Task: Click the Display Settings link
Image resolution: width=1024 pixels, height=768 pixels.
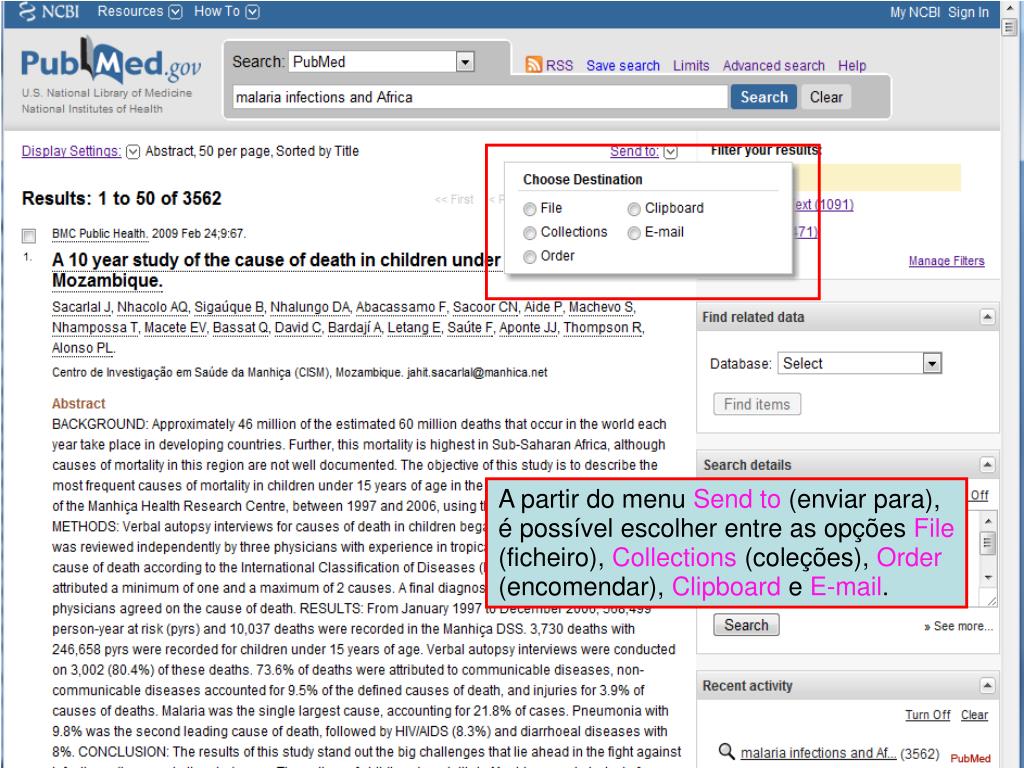Action: tap(71, 151)
